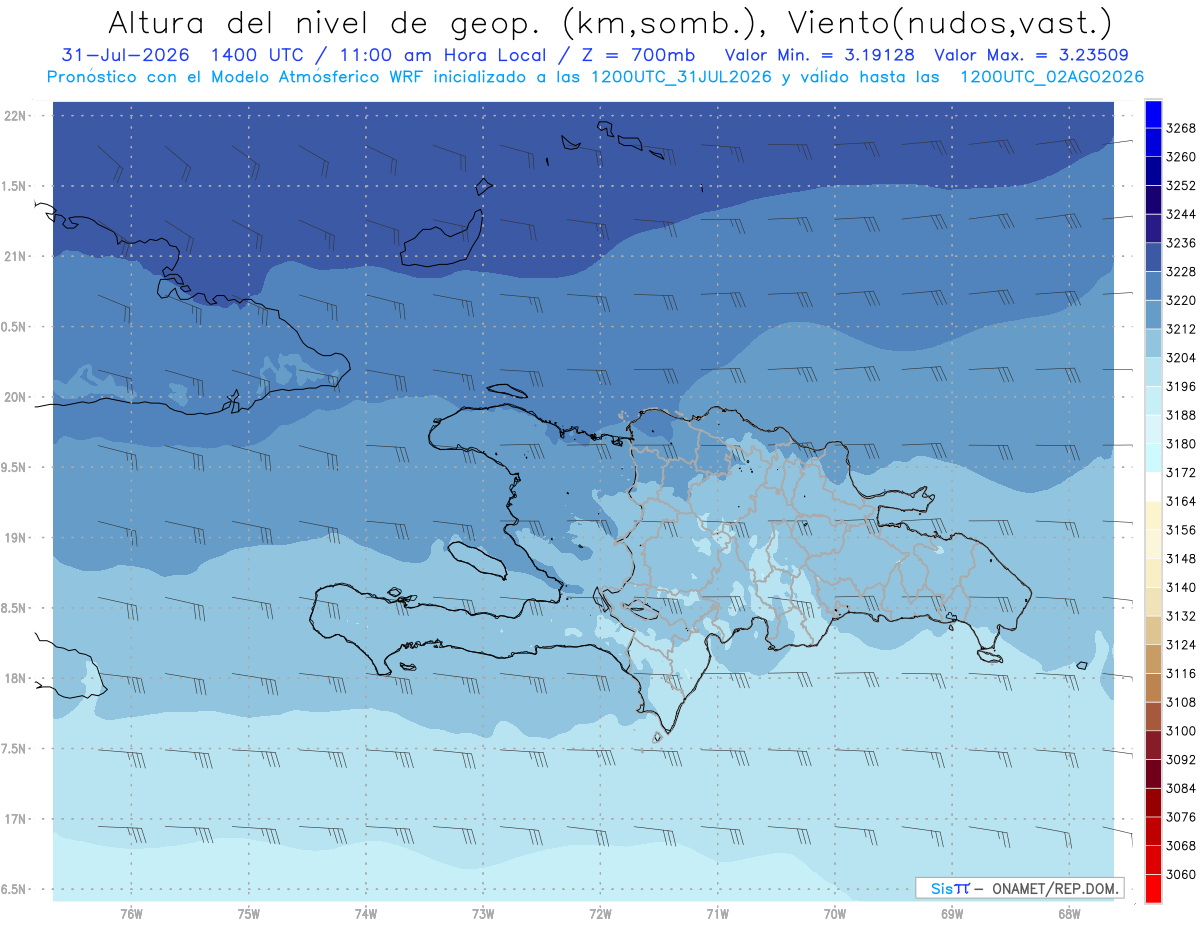Image resolution: width=1200 pixels, height=927 pixels.
Task: Click the '72W' longitude axis label
Action: [x=600, y=913]
